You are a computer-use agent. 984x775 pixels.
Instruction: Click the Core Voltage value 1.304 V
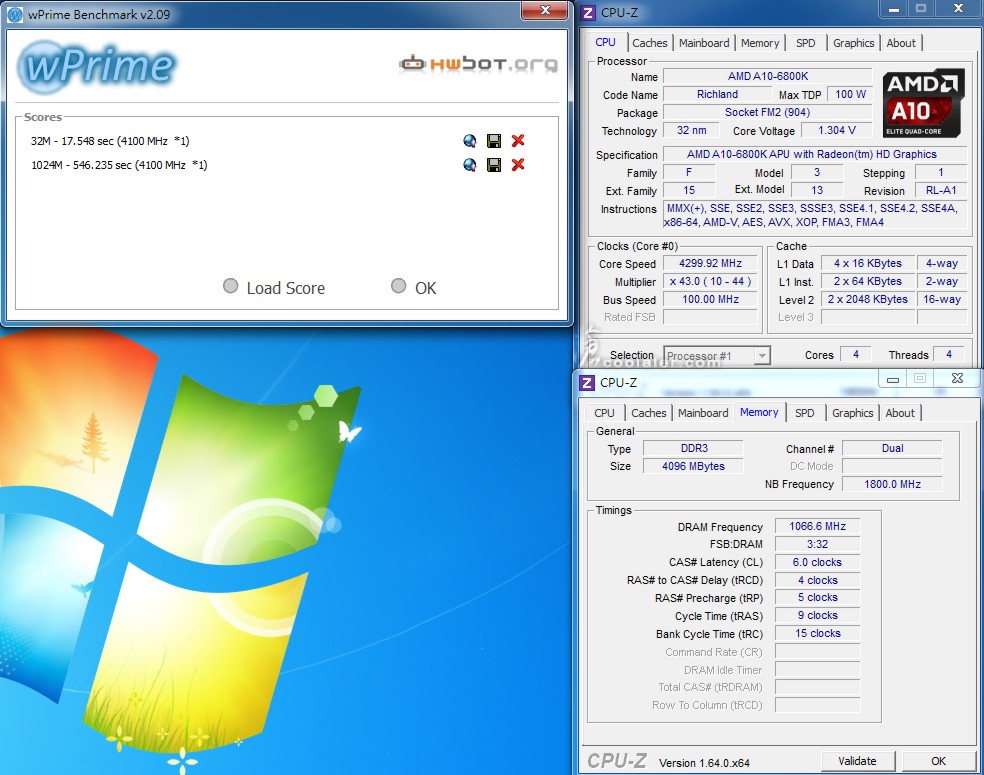pos(837,130)
